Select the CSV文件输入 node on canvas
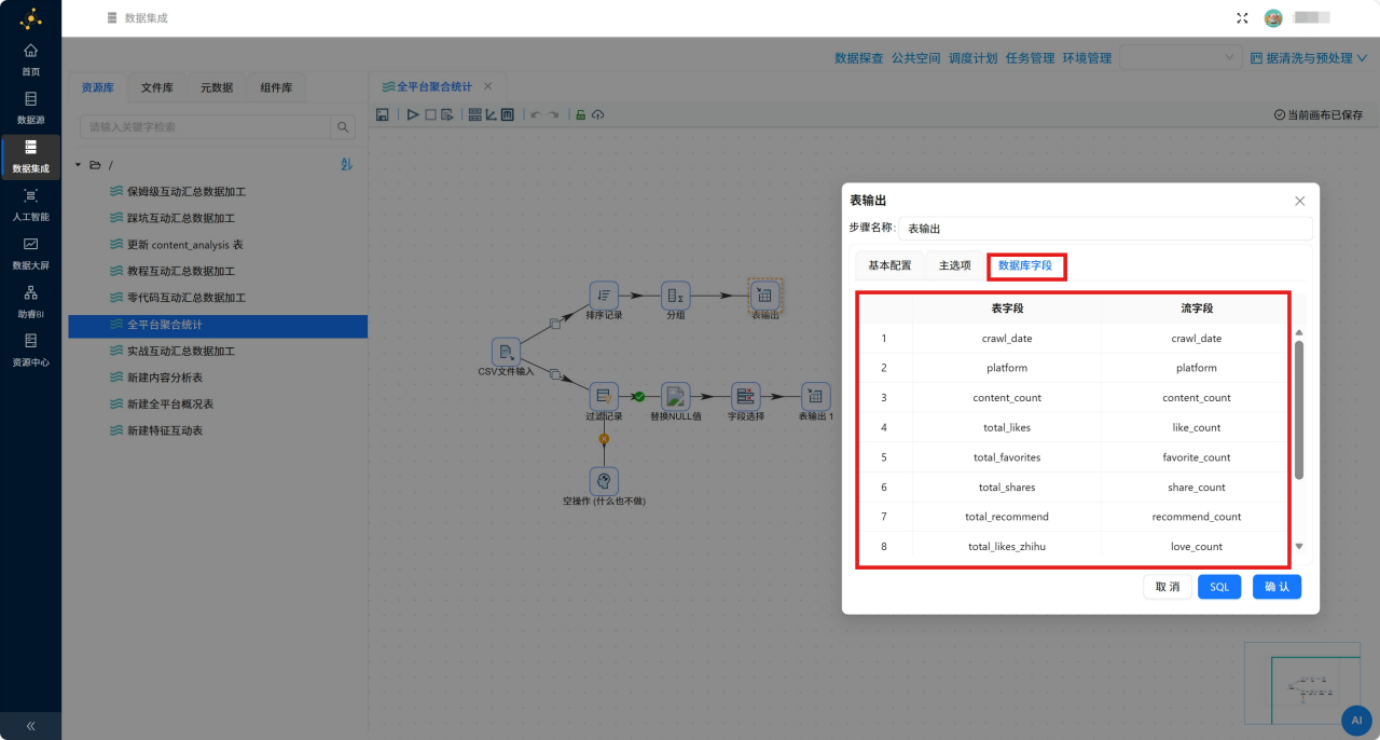The width and height of the screenshot is (1380, 740). 506,352
